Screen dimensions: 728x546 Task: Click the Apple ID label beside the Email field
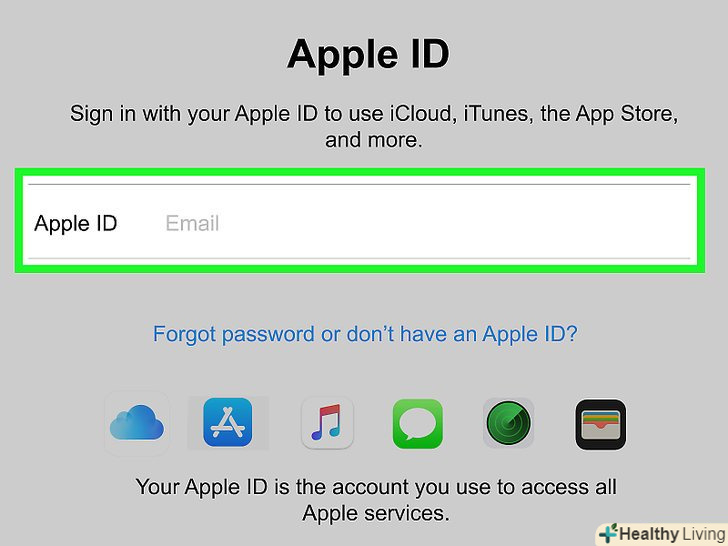pyautogui.click(x=76, y=224)
